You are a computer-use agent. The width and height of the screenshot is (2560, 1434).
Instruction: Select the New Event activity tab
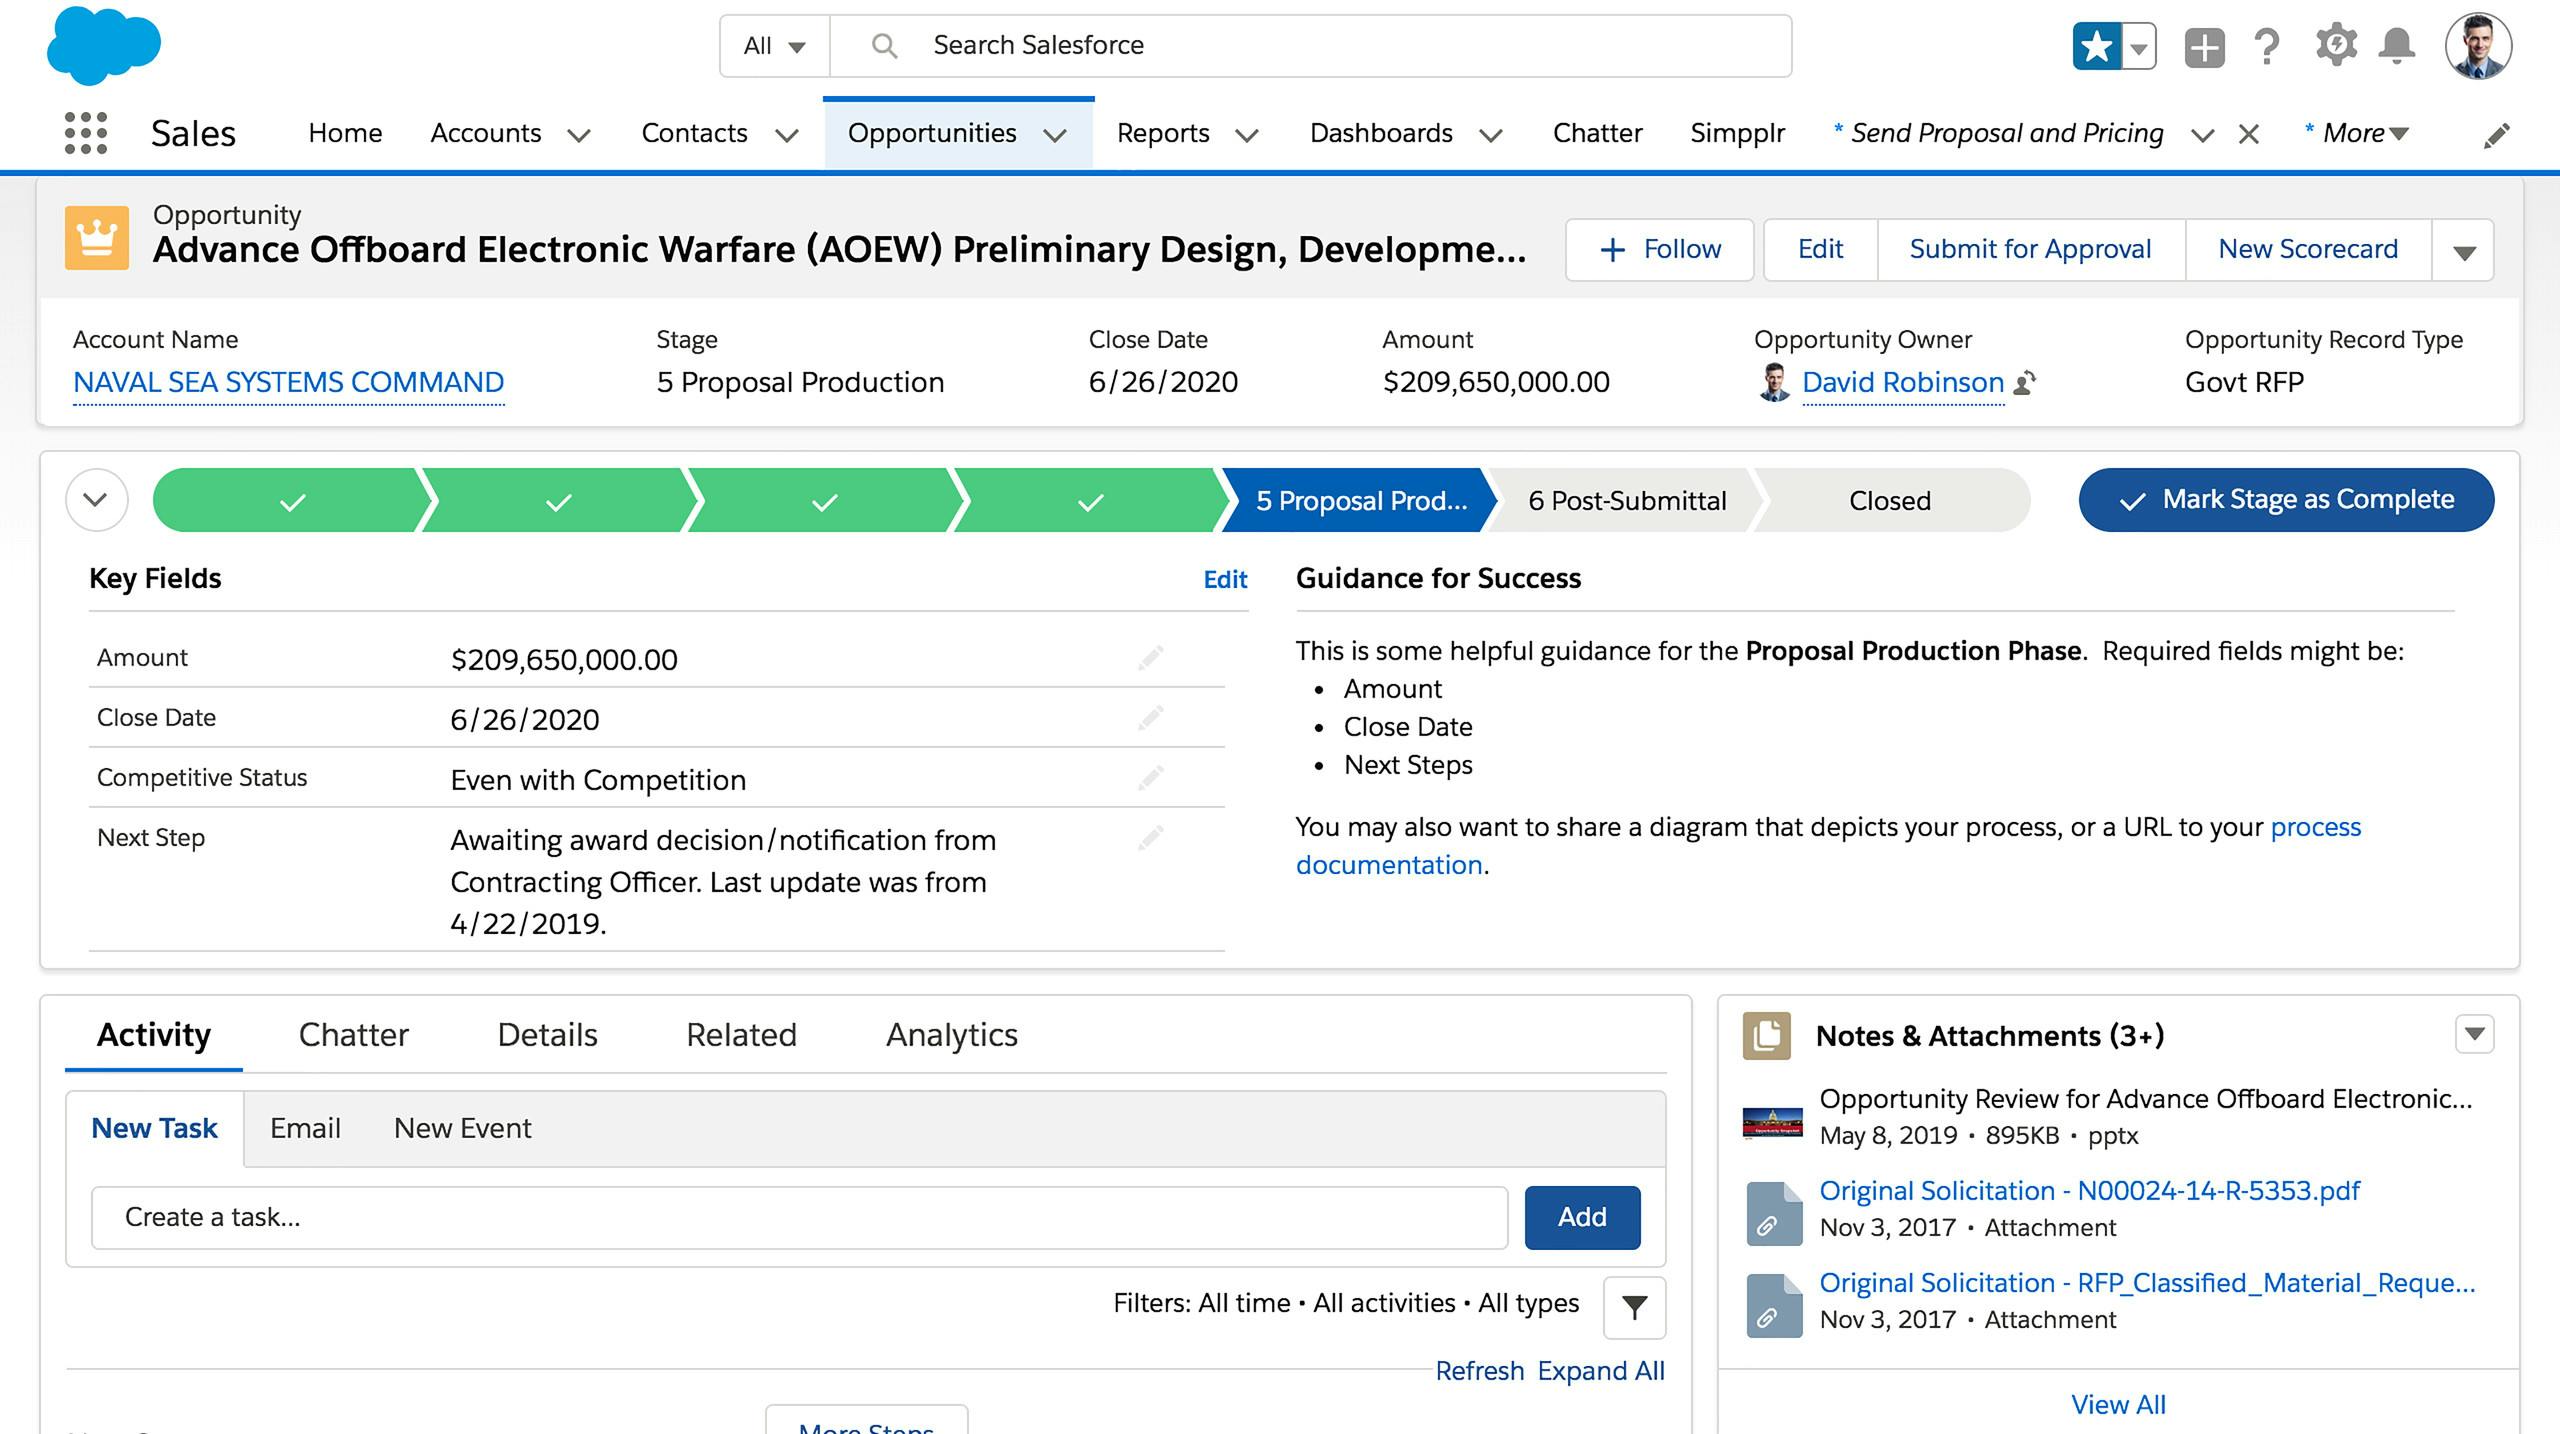pos(462,1128)
